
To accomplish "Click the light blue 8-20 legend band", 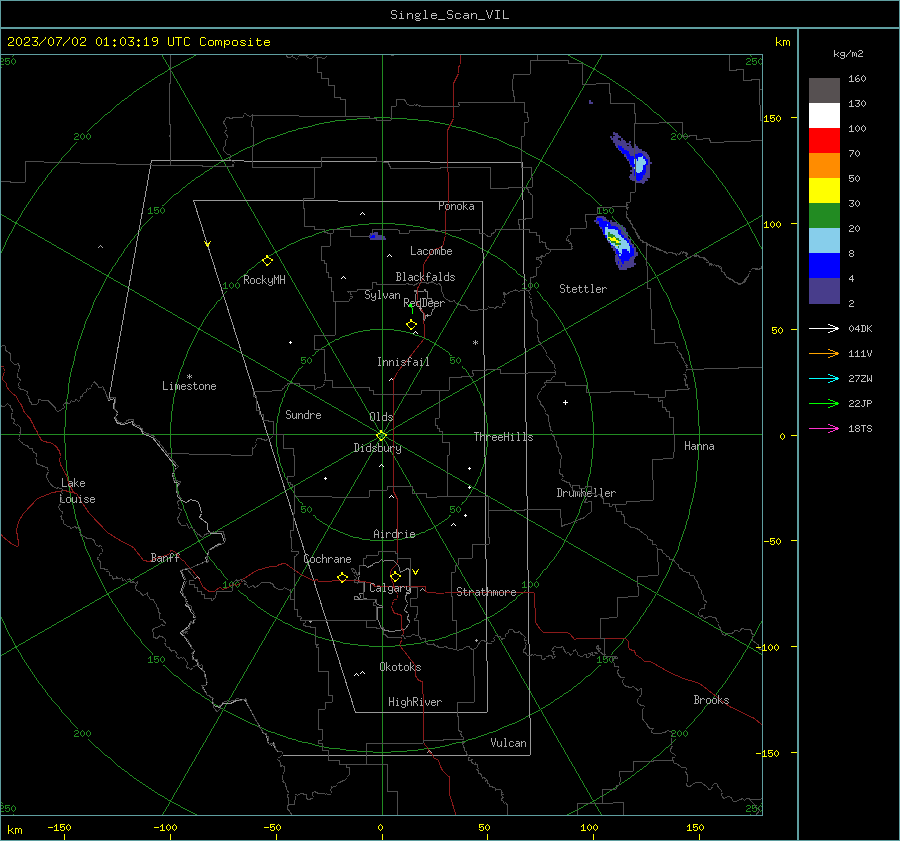I will [824, 241].
